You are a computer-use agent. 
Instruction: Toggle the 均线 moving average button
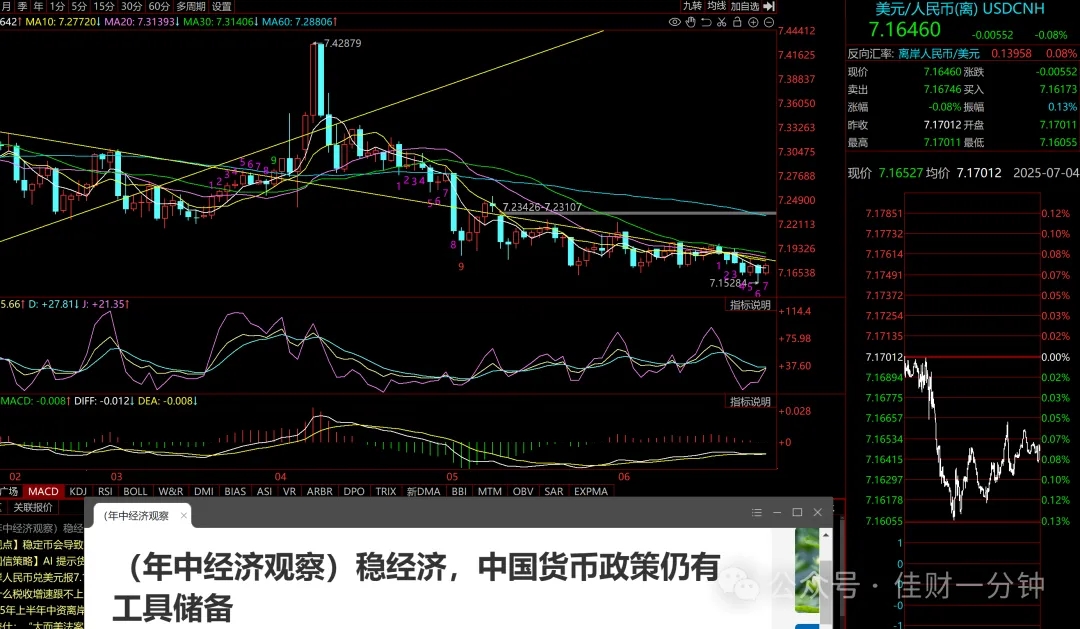pos(716,6)
